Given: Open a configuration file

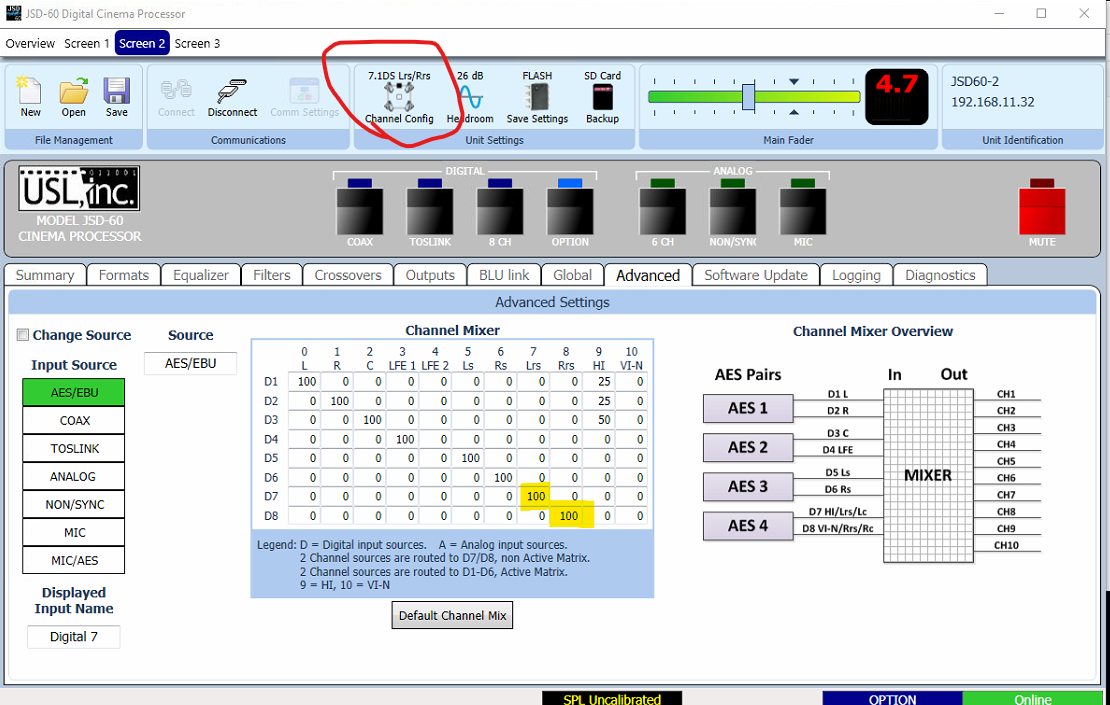Looking at the screenshot, I should click(73, 96).
